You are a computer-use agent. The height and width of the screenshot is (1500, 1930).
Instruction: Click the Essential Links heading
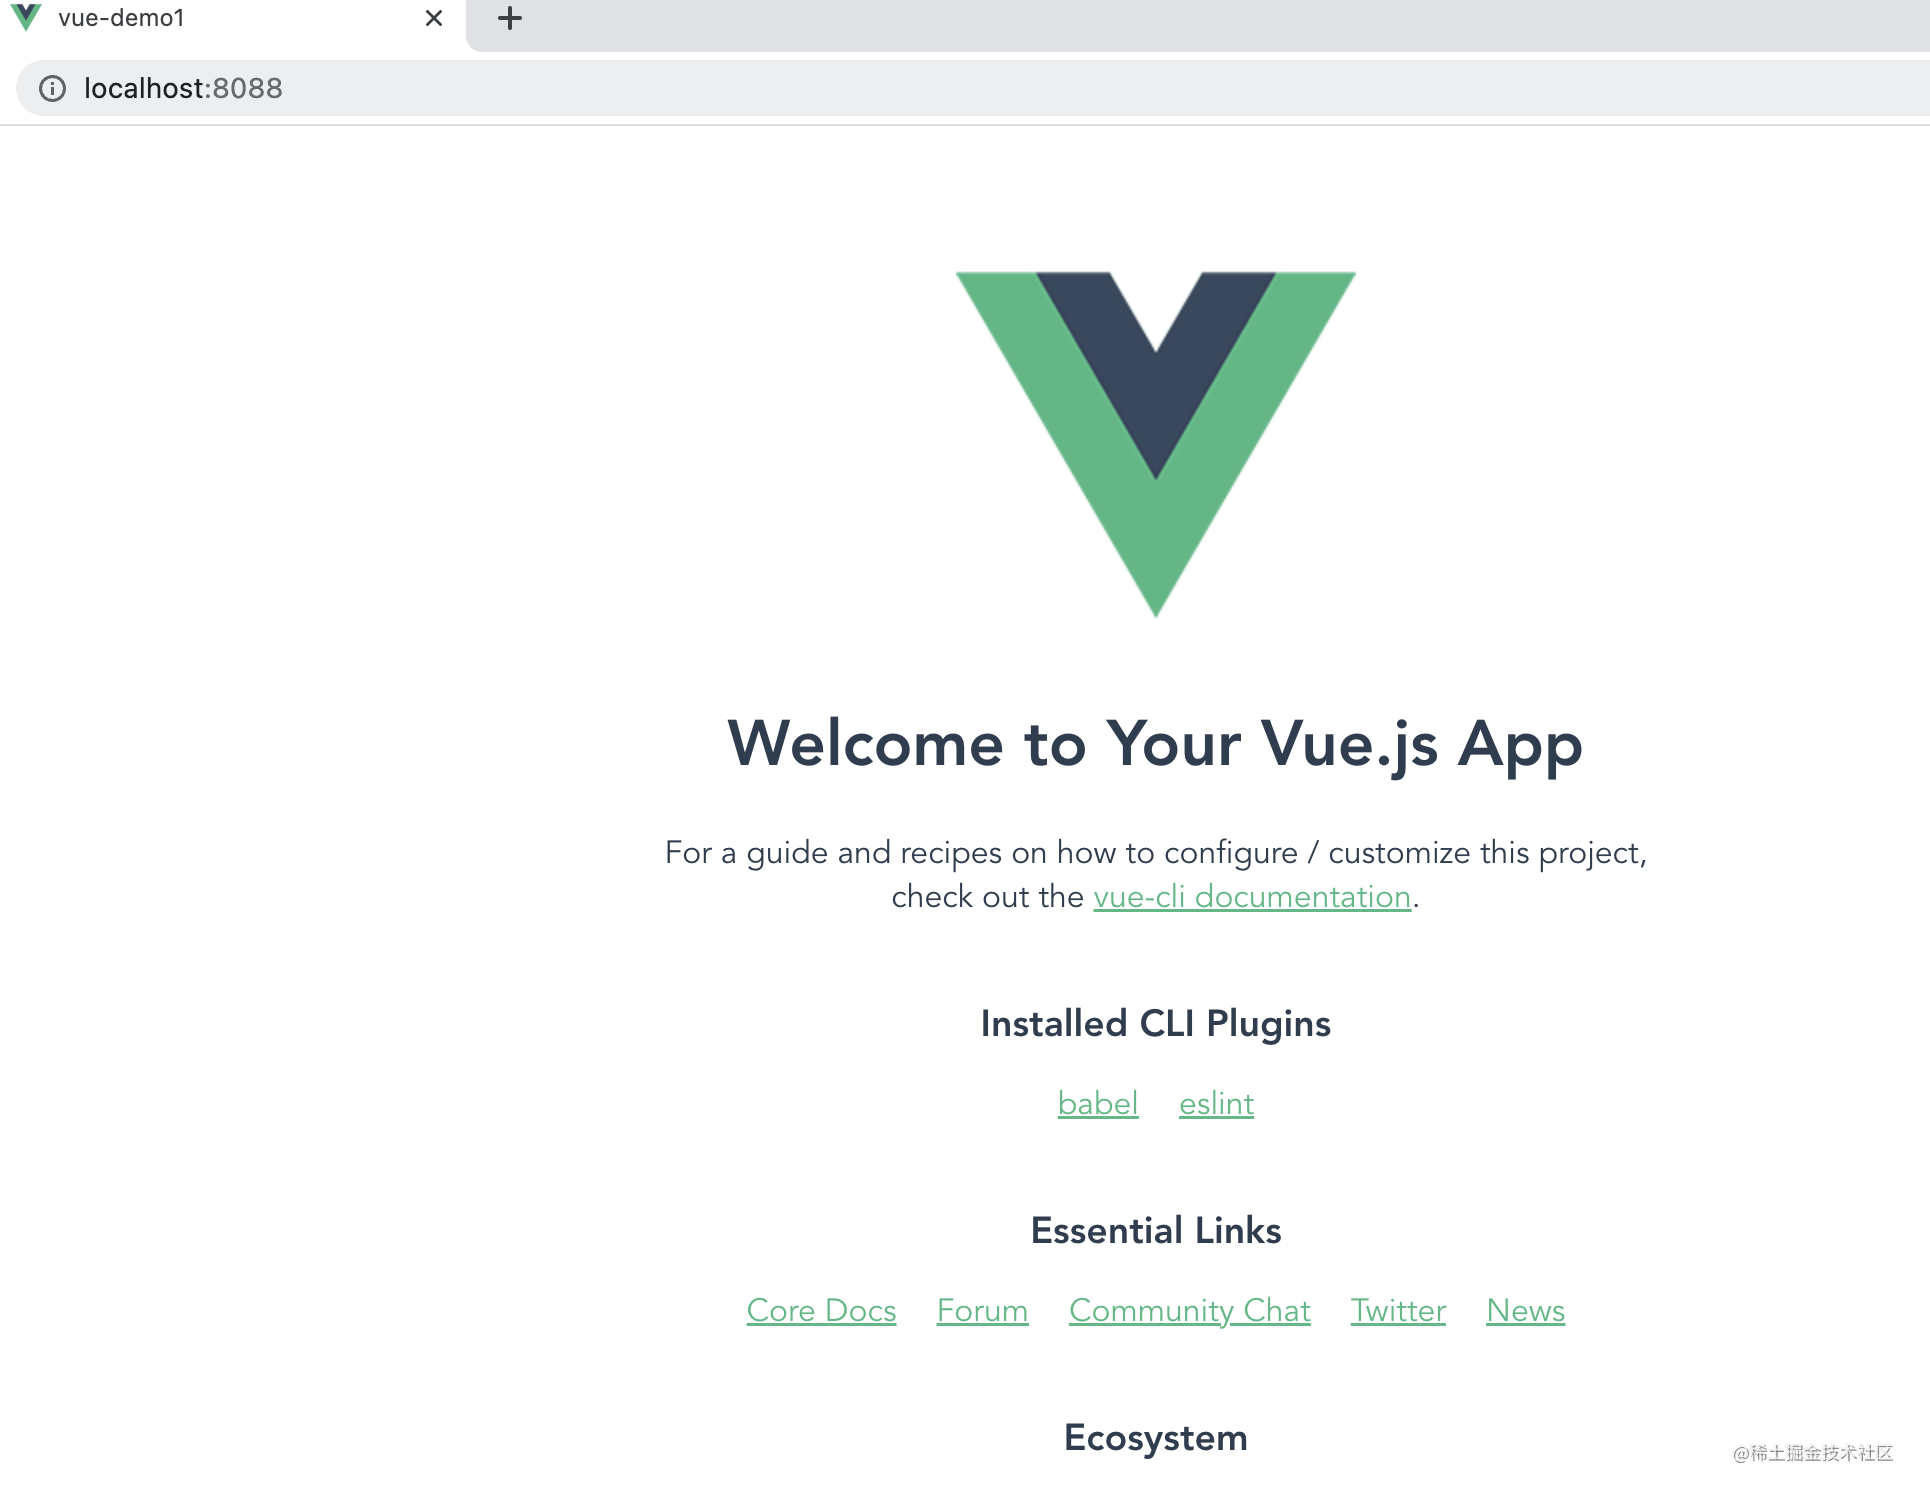(1155, 1231)
